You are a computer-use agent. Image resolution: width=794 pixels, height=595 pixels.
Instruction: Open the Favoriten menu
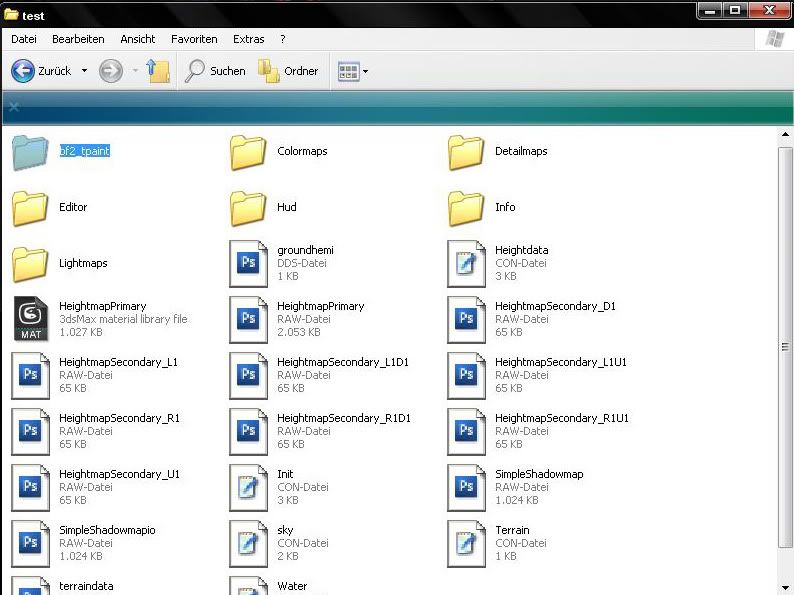point(194,39)
